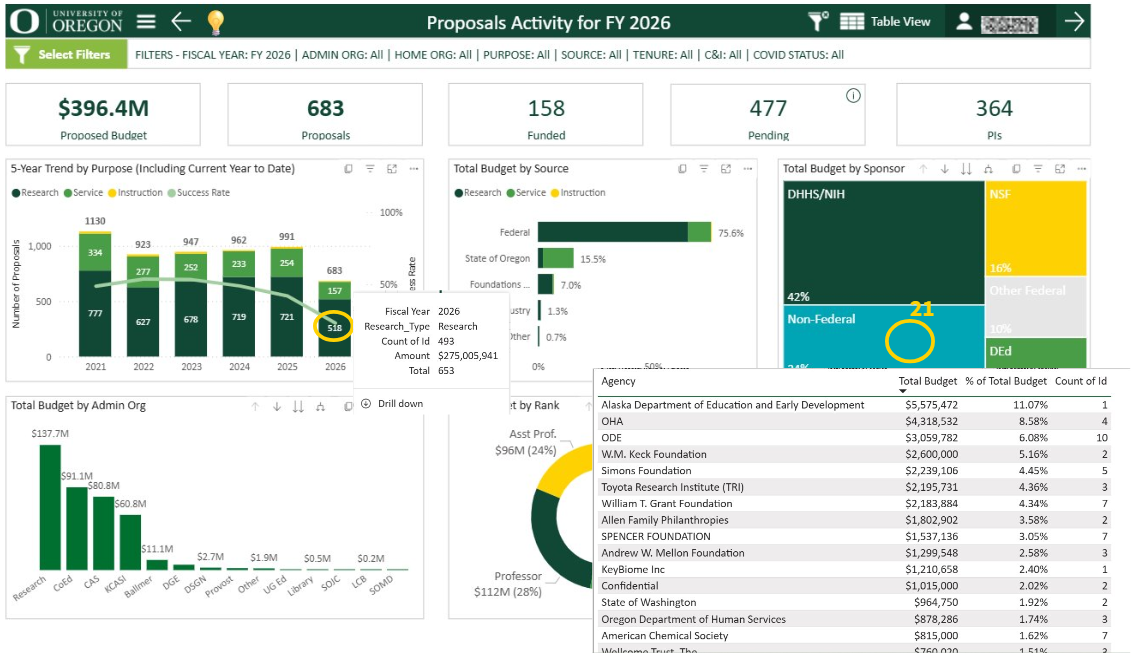Select the KCASI bar in Admin Org chart

click(x=130, y=543)
